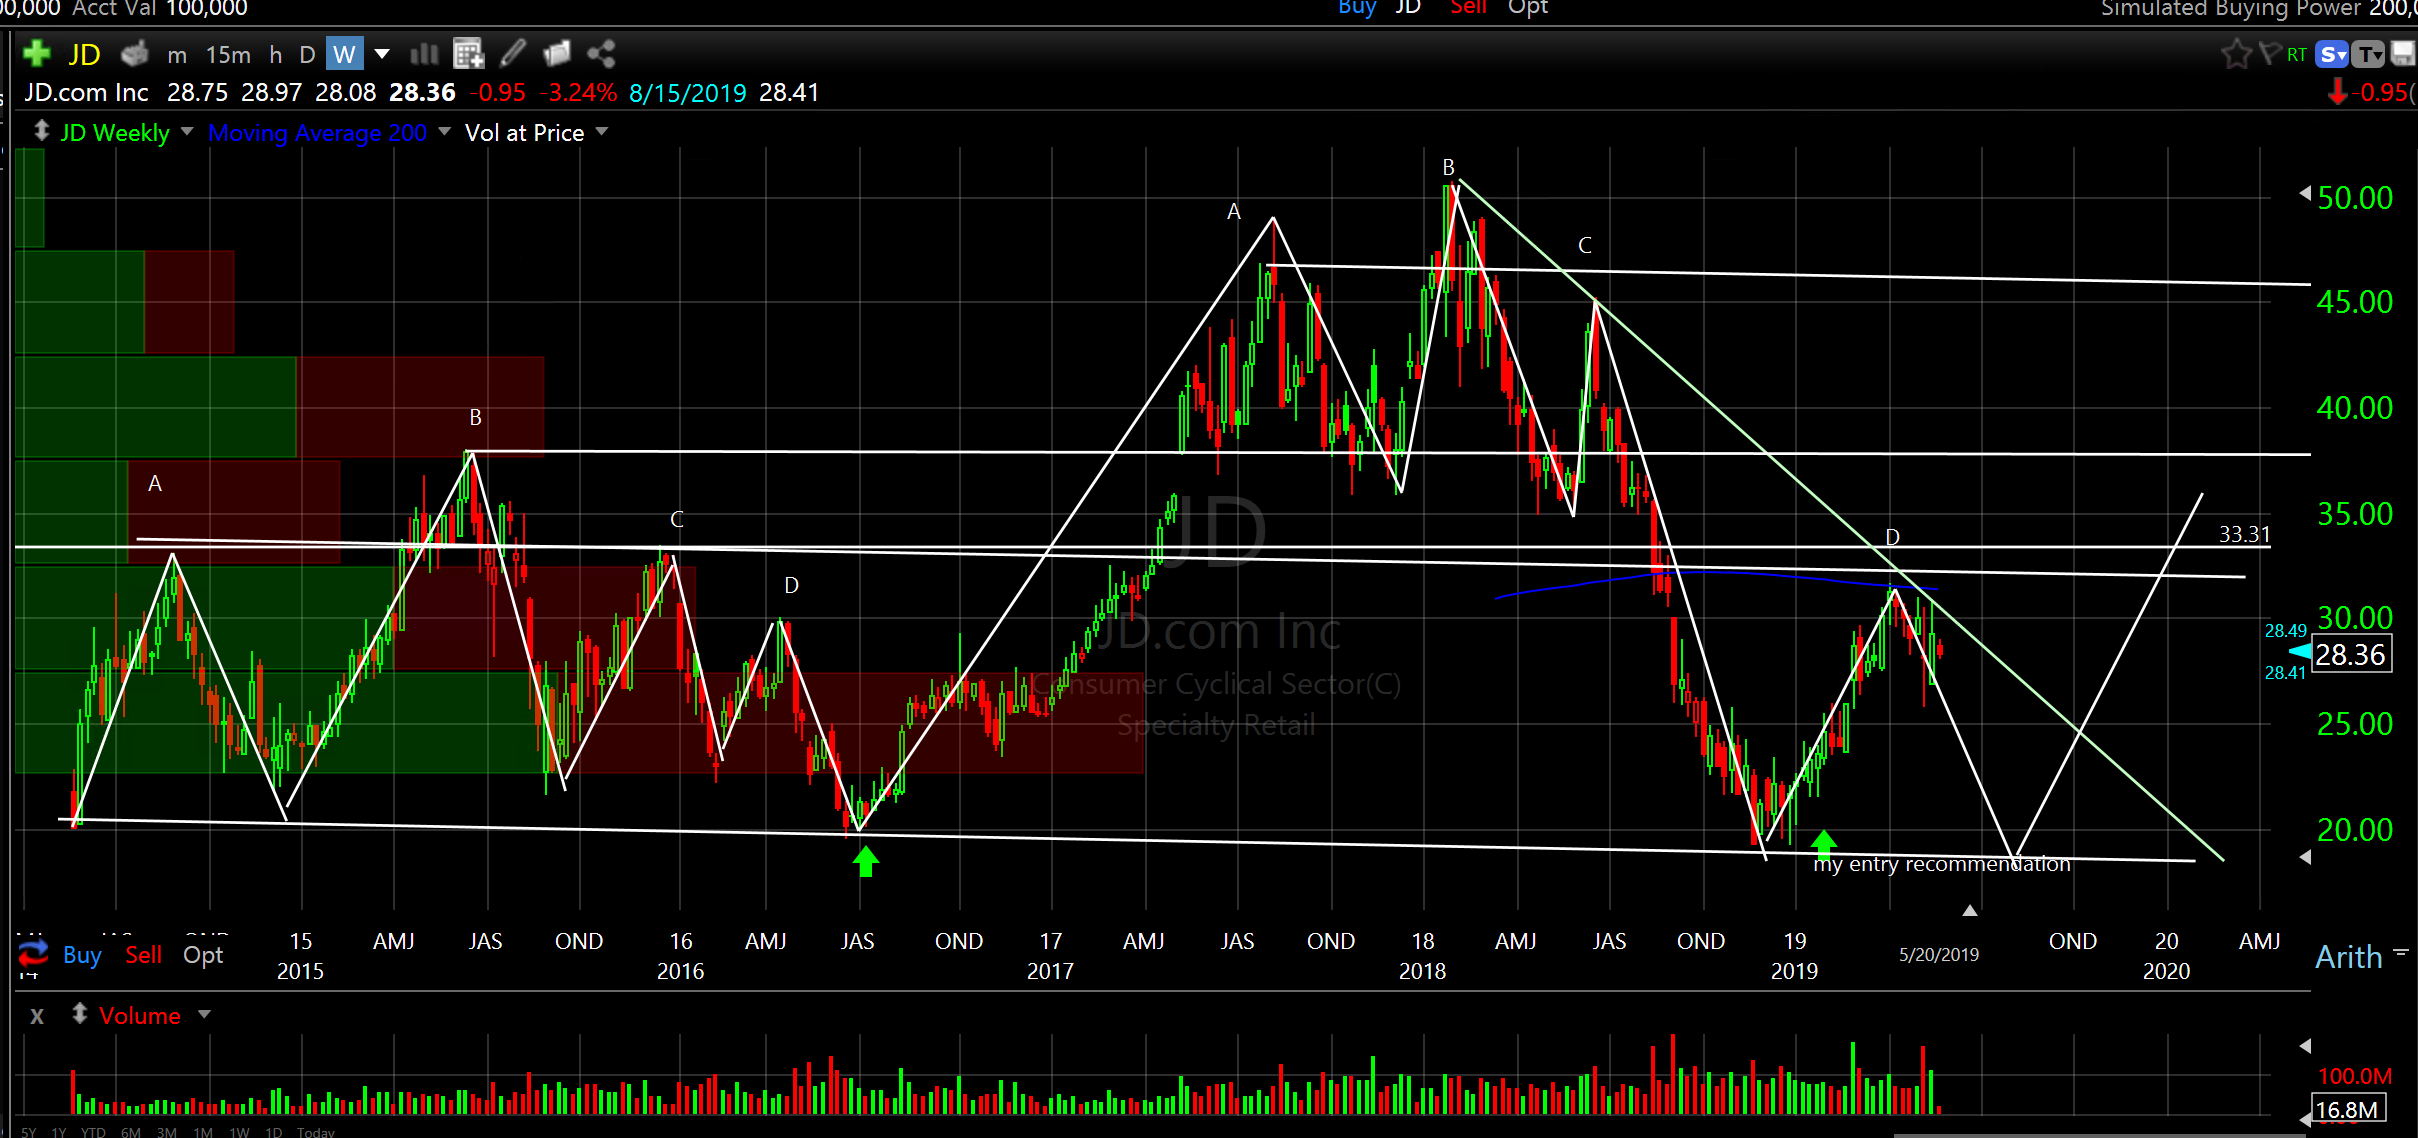Click the folder layouts icon
Viewport: 2418px width, 1138px height.
coord(557,53)
